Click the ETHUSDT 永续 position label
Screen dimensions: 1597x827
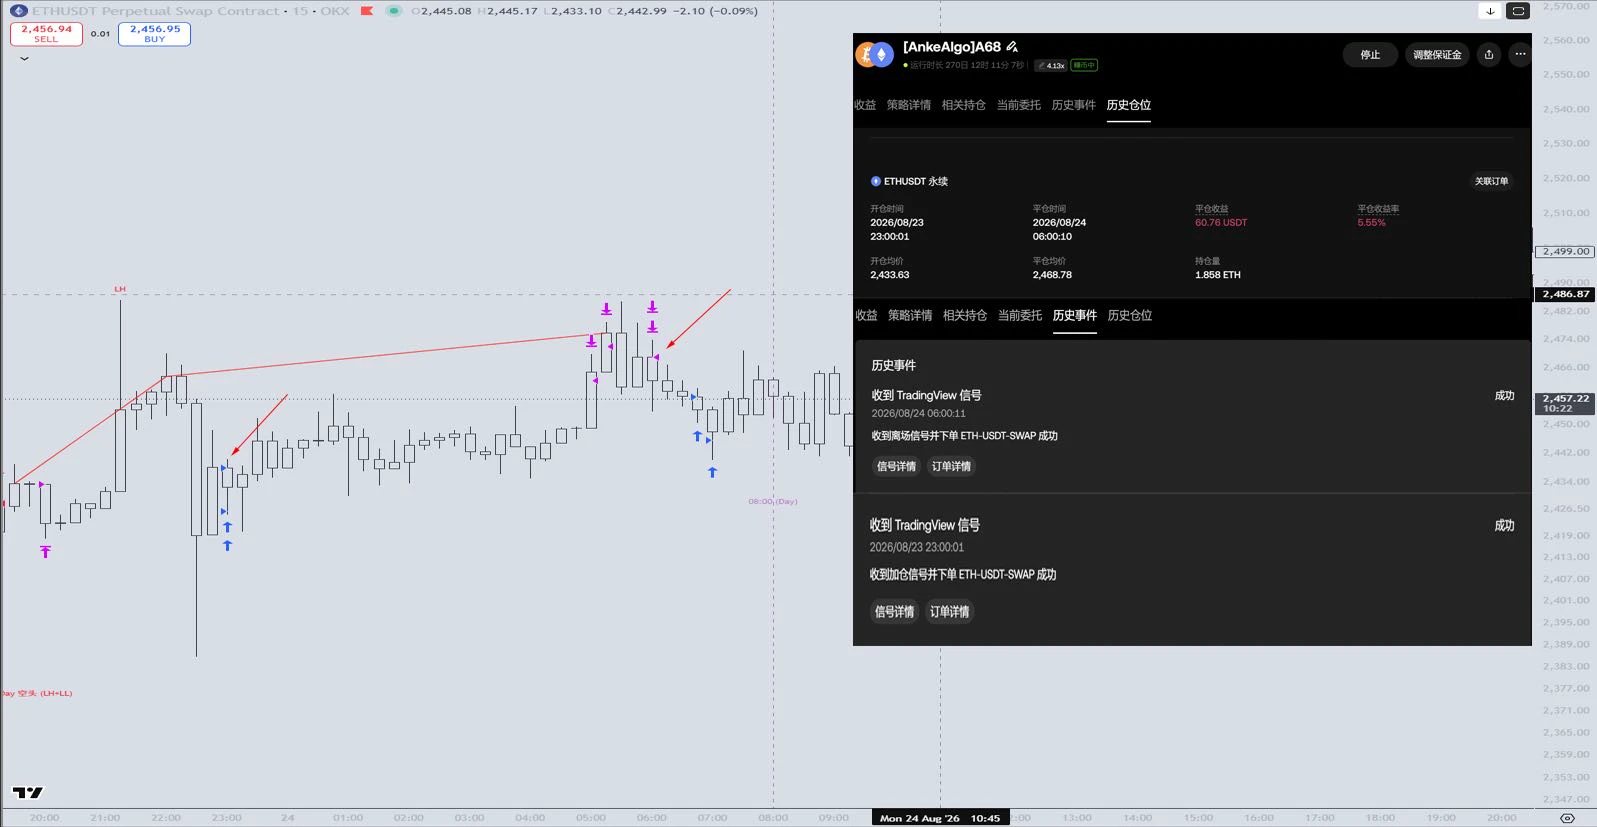(x=916, y=182)
